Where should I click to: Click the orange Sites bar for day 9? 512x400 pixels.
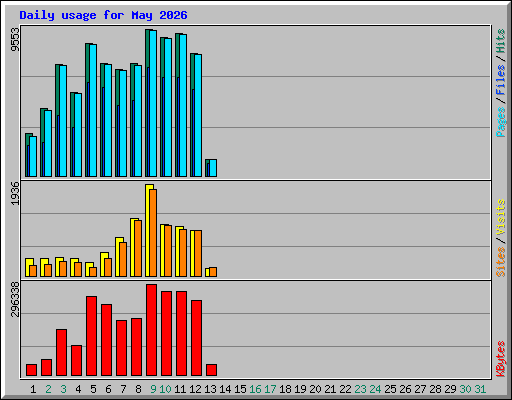pos(153,233)
